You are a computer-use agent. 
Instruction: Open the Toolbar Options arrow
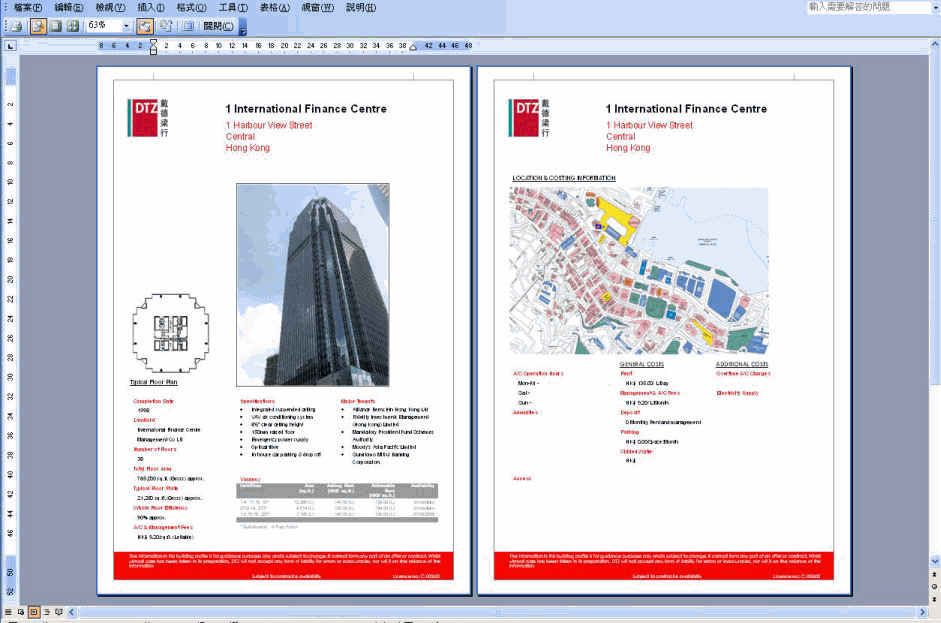point(242,26)
